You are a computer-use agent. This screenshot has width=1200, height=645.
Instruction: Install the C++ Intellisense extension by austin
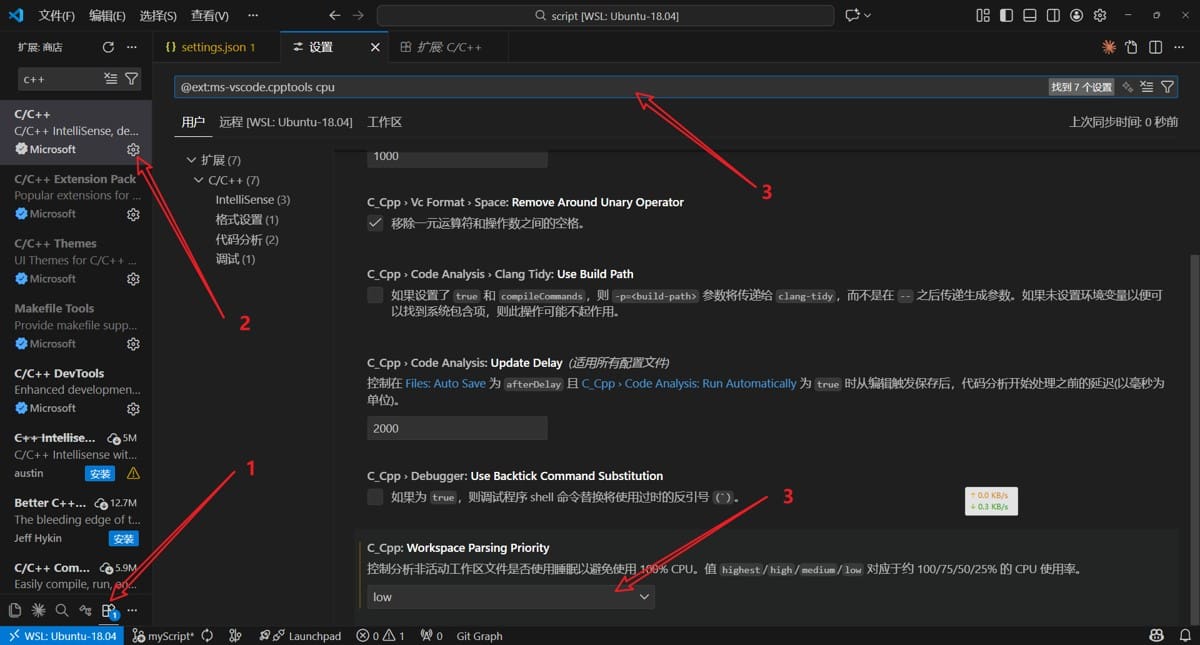tap(100, 474)
